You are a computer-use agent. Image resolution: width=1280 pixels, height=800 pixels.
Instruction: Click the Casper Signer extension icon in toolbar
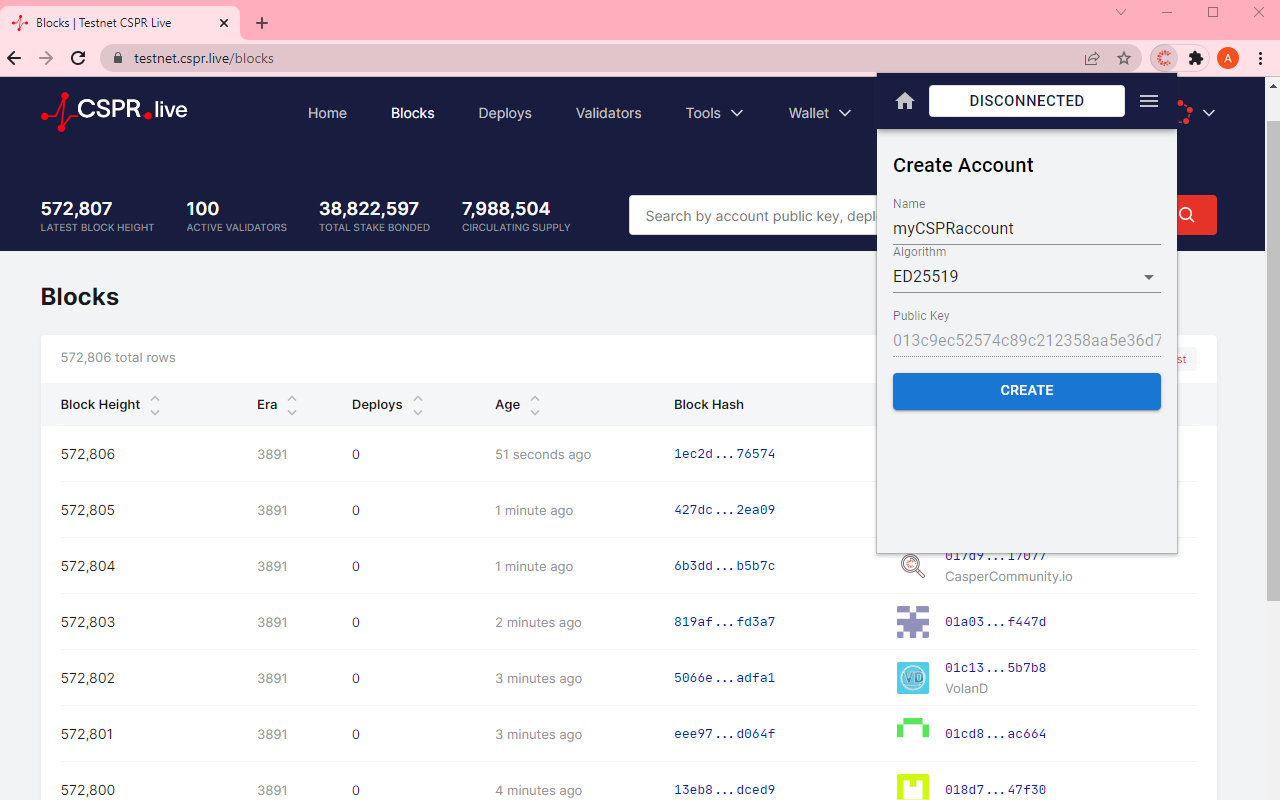click(1164, 58)
